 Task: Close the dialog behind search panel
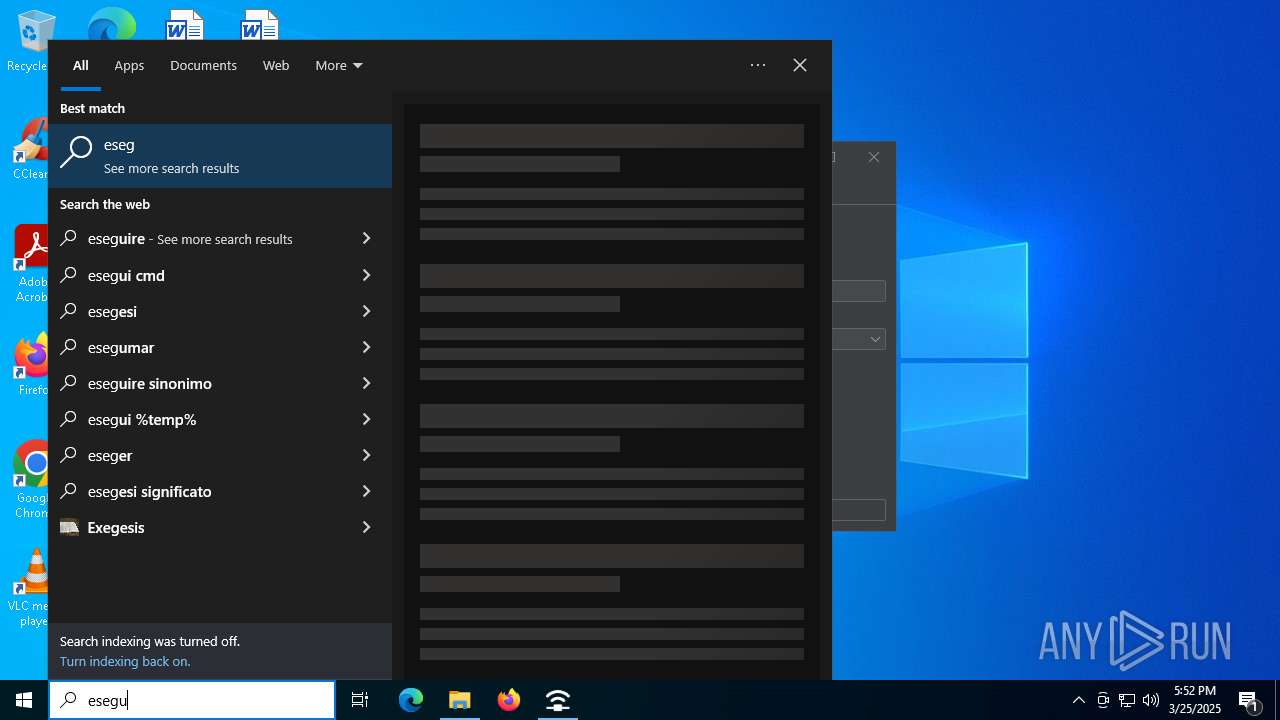click(x=874, y=157)
